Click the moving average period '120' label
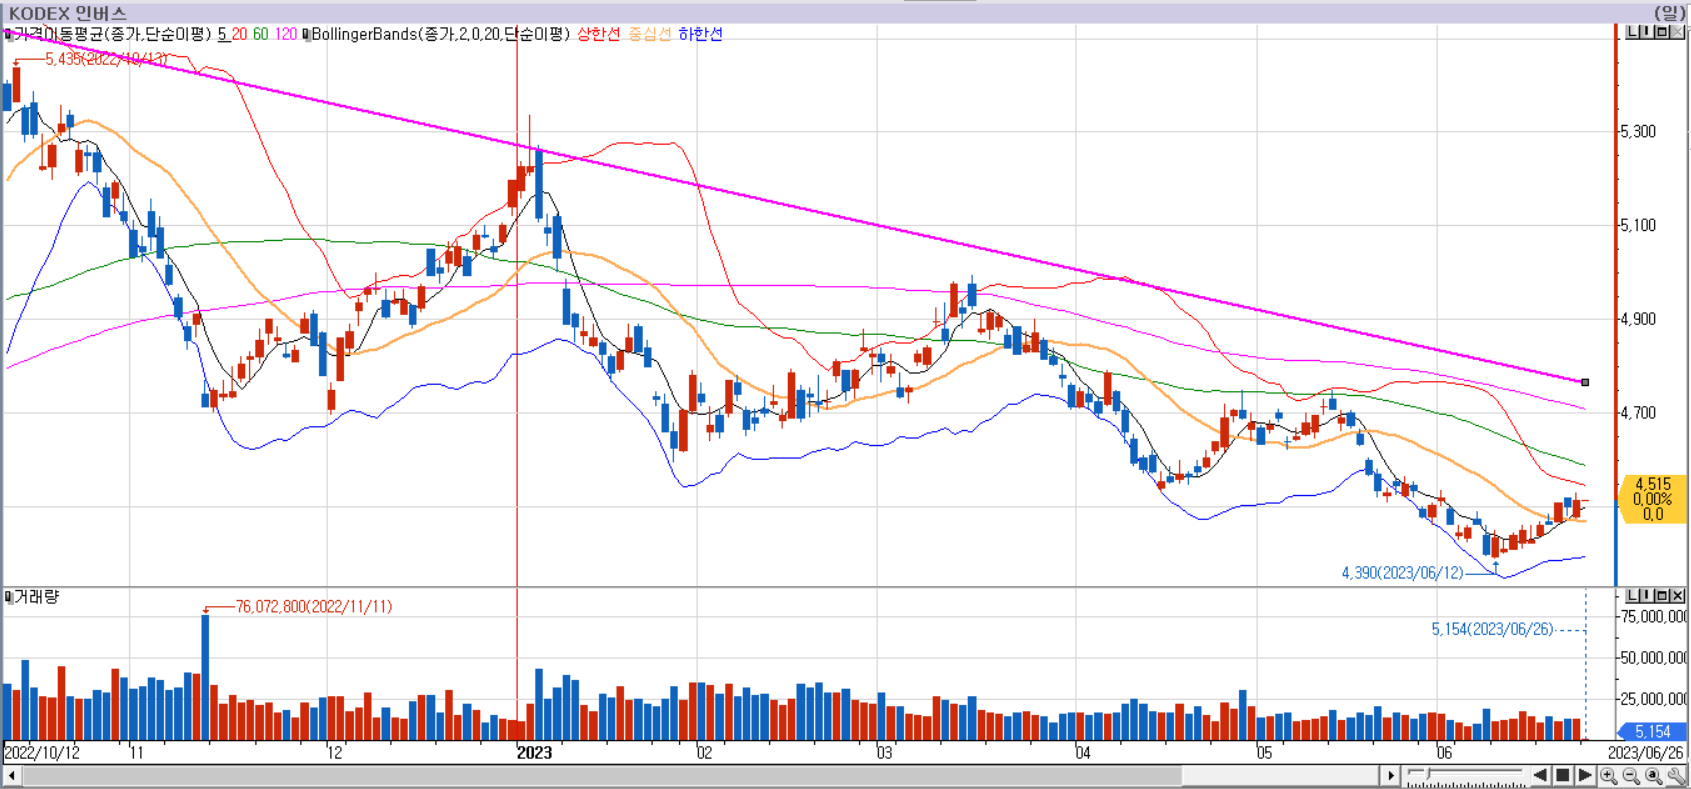 286,34
